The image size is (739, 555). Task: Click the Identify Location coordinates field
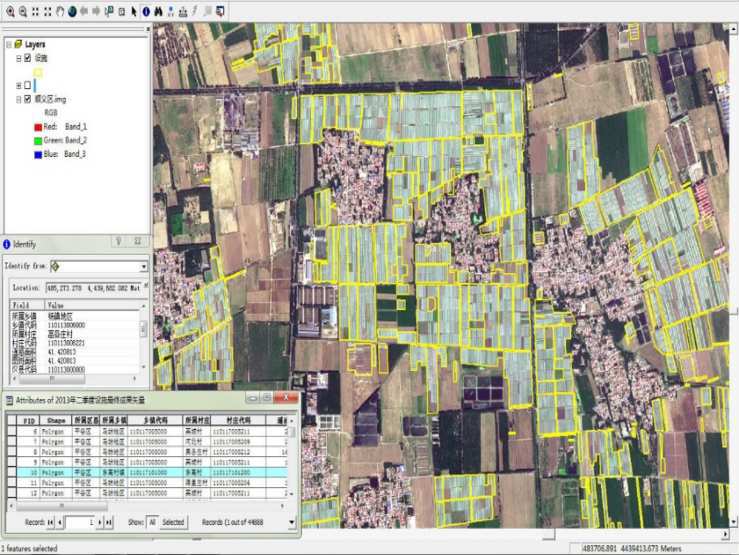[94, 287]
